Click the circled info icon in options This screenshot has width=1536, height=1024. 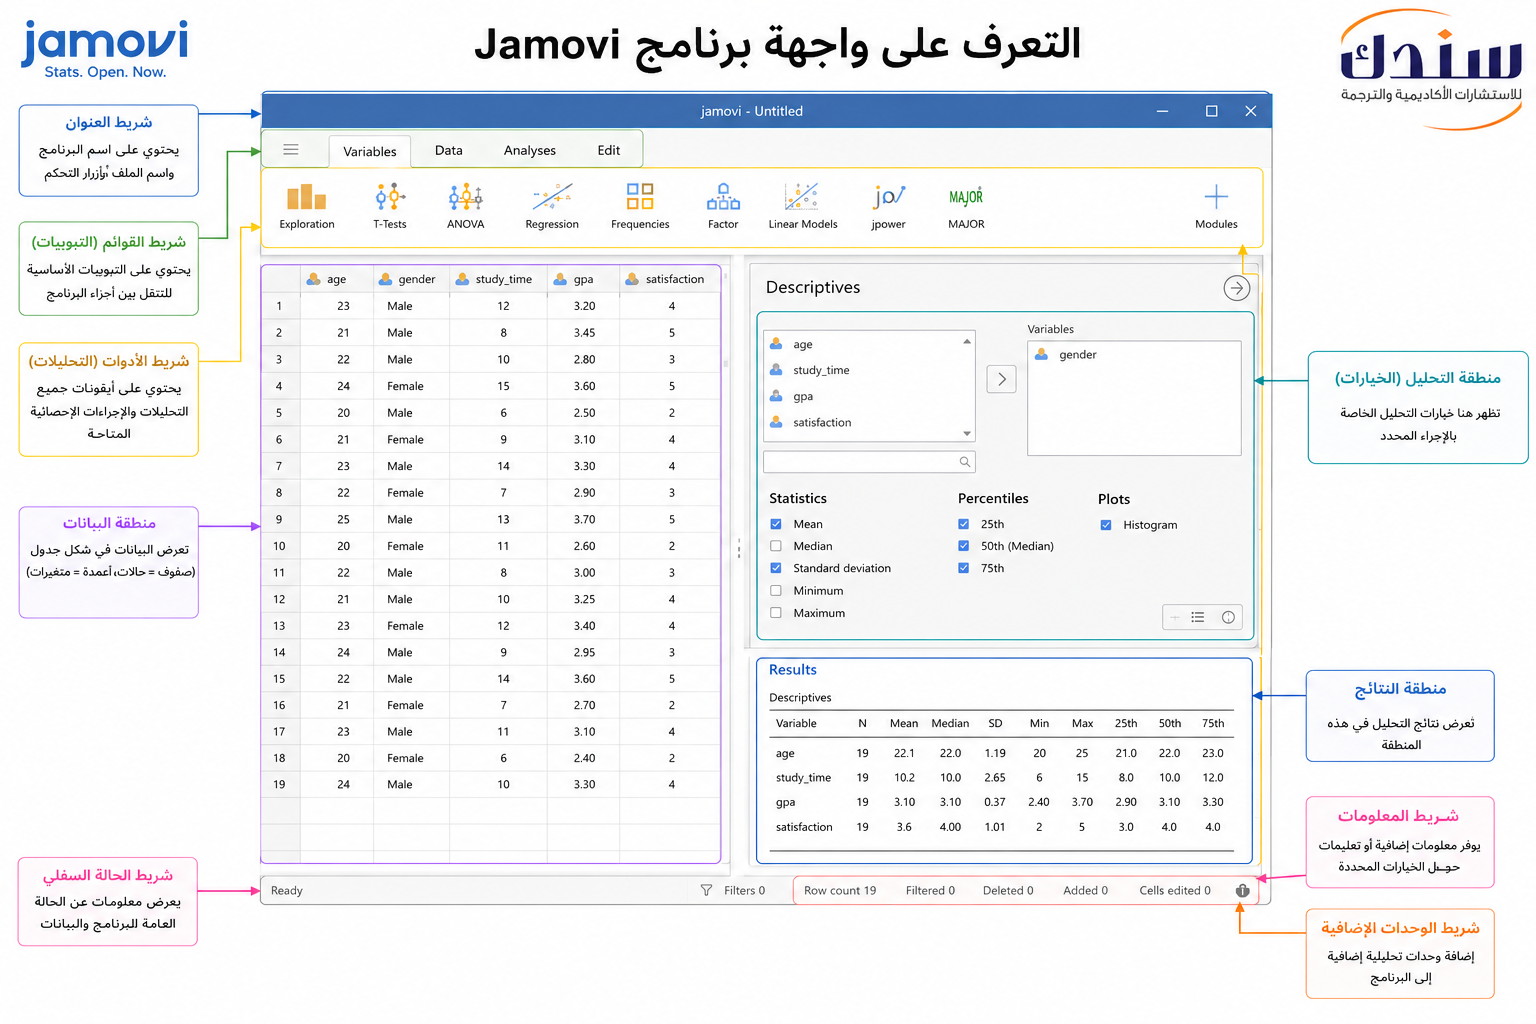[x=1228, y=618]
